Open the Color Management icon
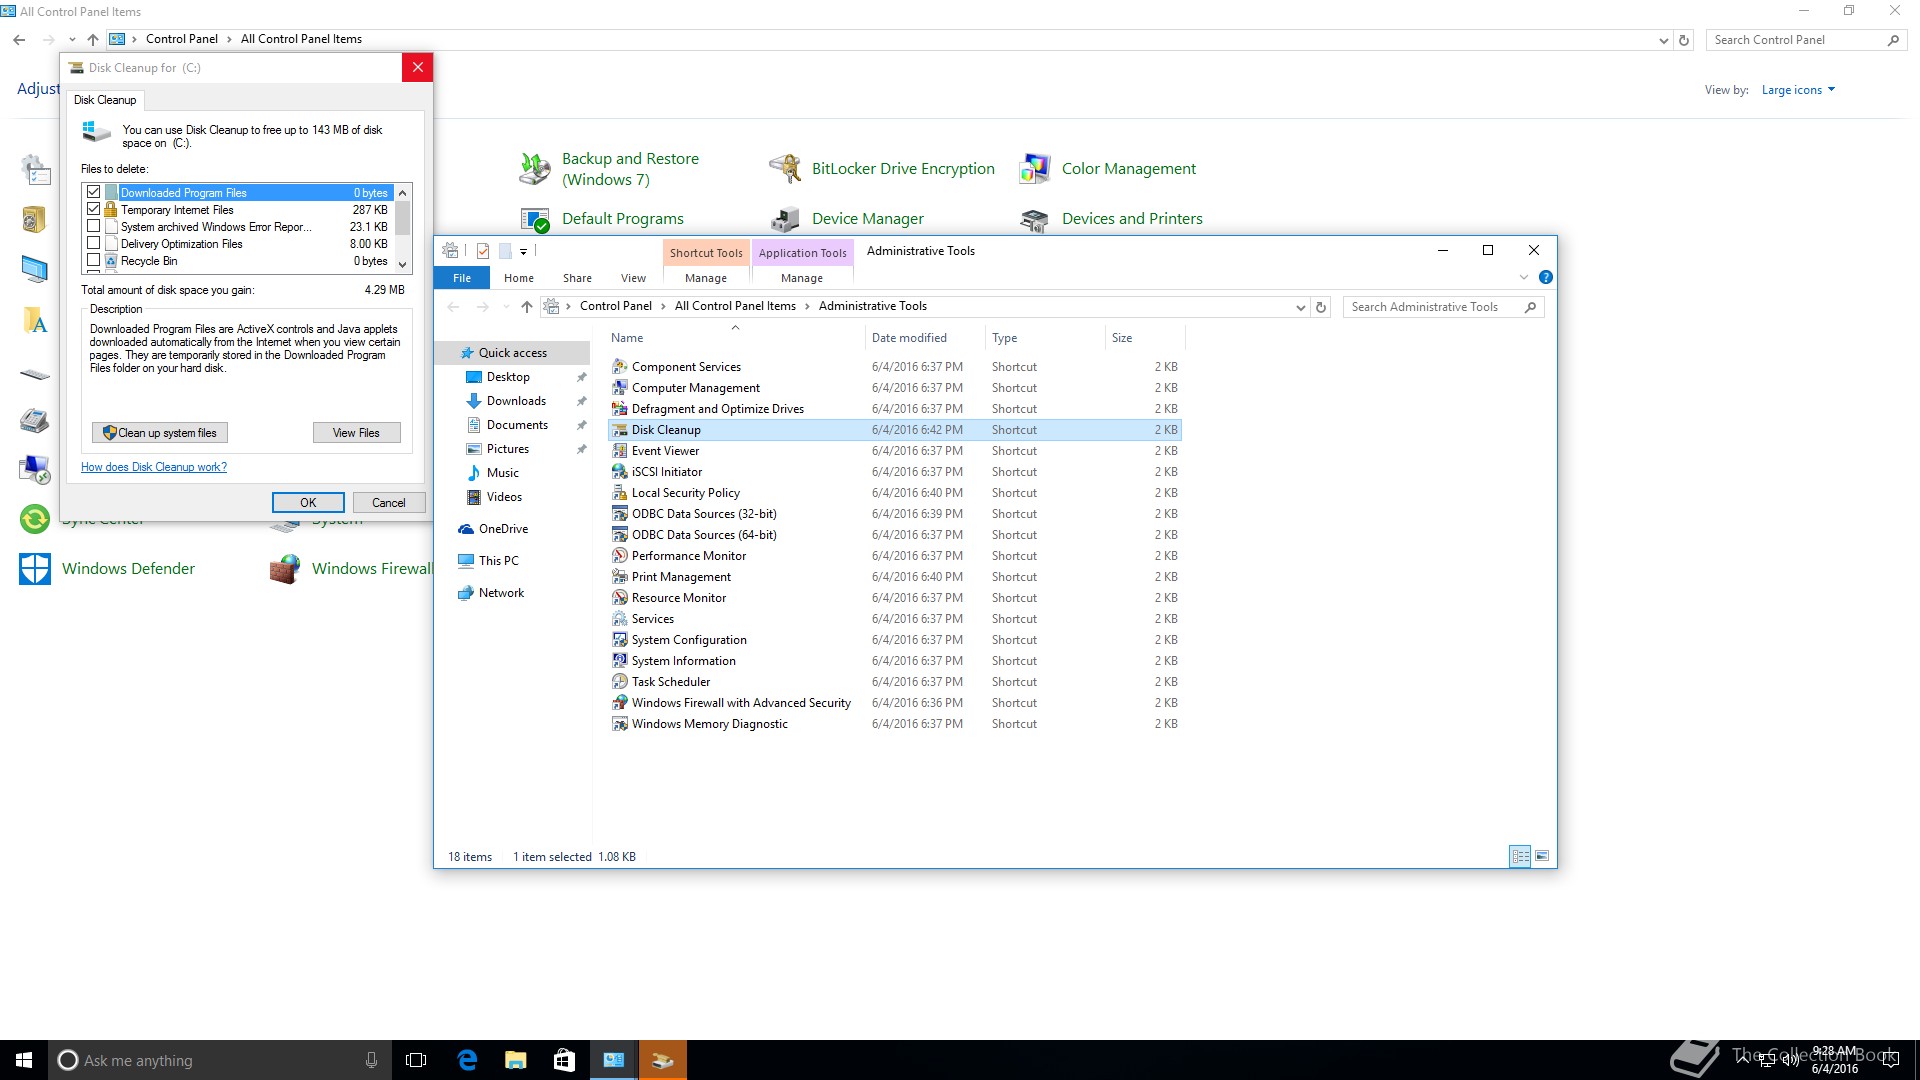The height and width of the screenshot is (1080, 1920). pos(1035,169)
